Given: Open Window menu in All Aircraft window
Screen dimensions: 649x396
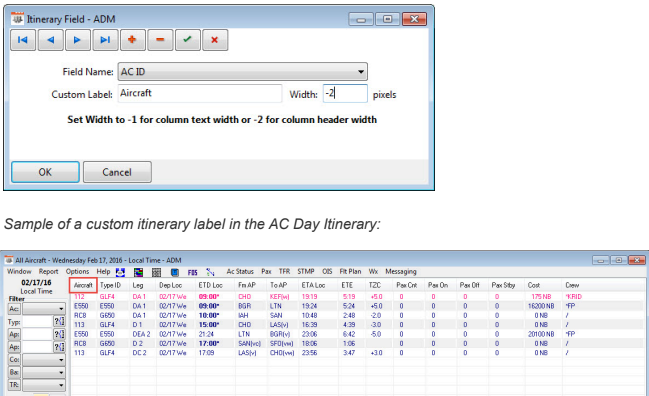Looking at the screenshot, I should coord(19,271).
